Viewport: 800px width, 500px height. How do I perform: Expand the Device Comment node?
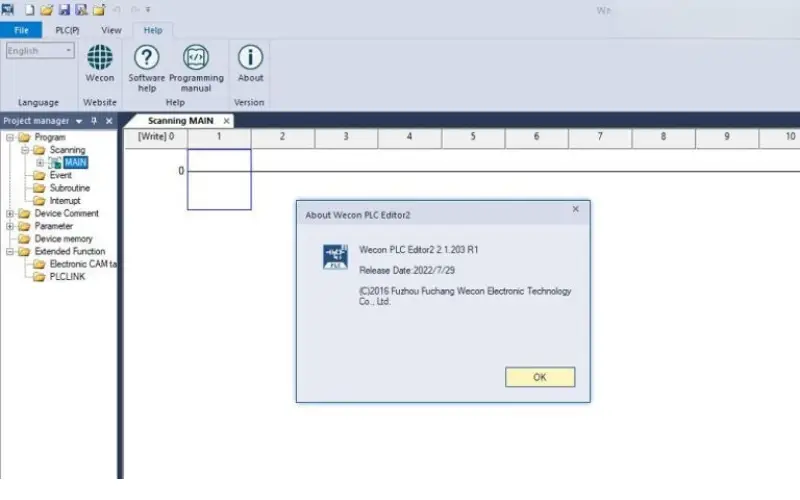(10, 213)
